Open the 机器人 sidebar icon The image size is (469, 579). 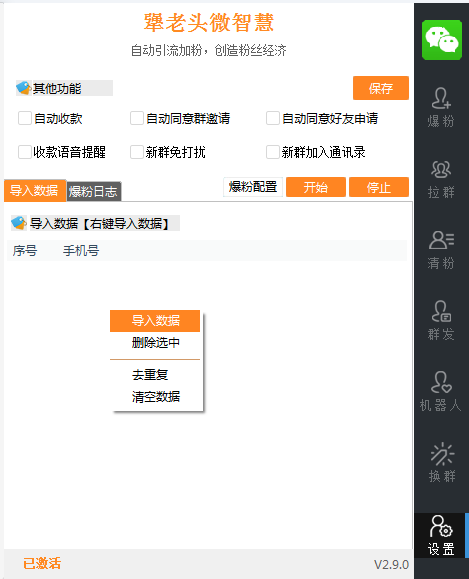tap(441, 391)
